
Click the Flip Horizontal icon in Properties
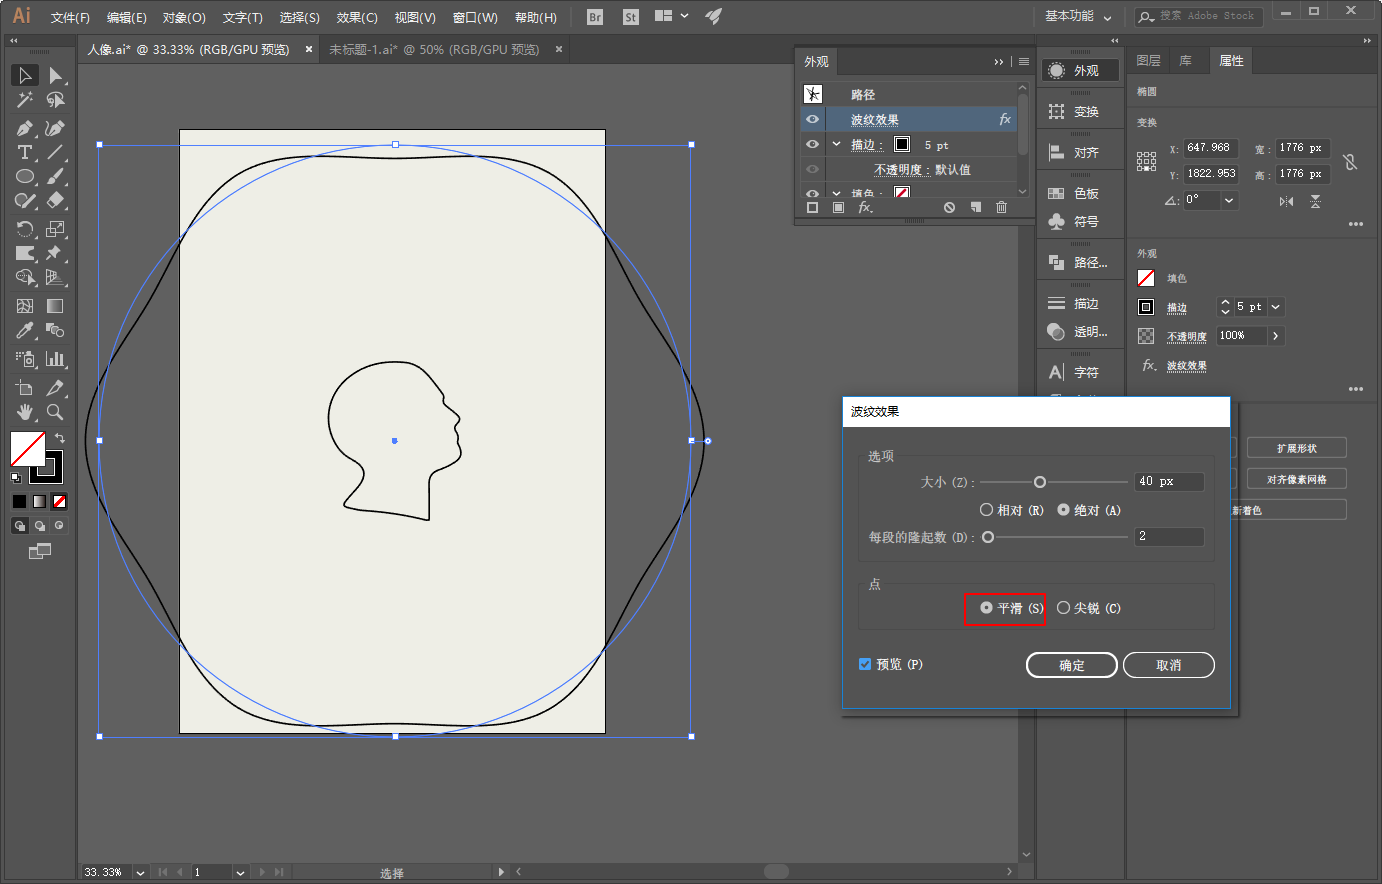1286,201
